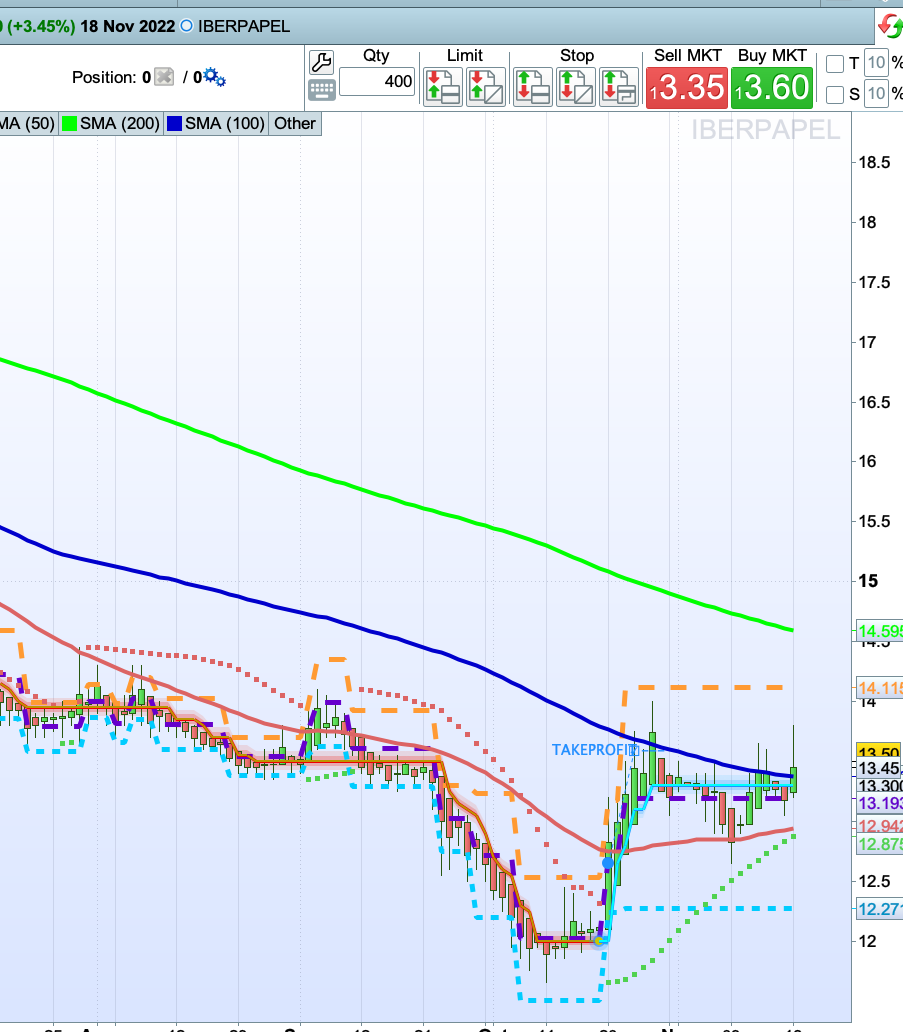
Task: Expand the SMA (200) indicator settings
Action: 111,124
